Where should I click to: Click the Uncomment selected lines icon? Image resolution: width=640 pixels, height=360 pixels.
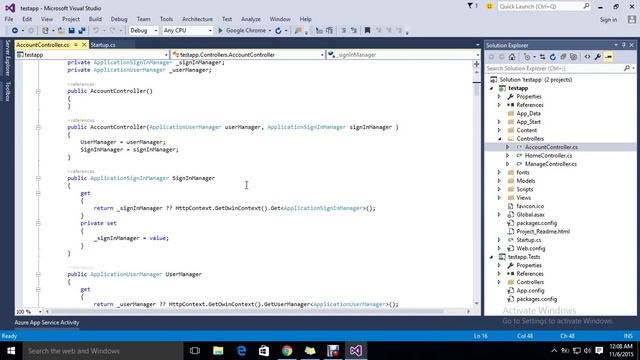[354, 31]
